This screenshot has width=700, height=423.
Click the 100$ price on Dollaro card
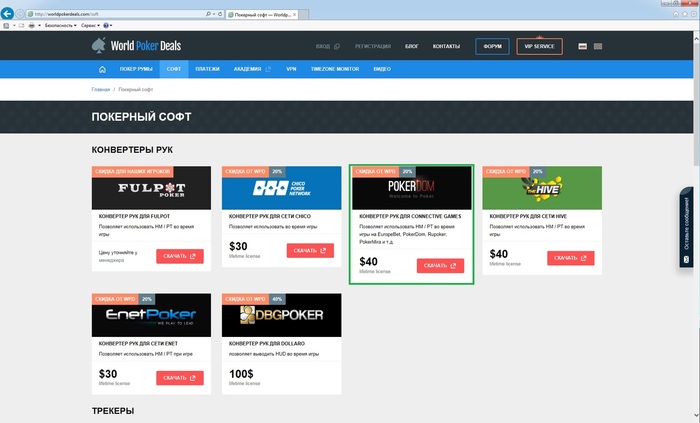[x=242, y=373]
